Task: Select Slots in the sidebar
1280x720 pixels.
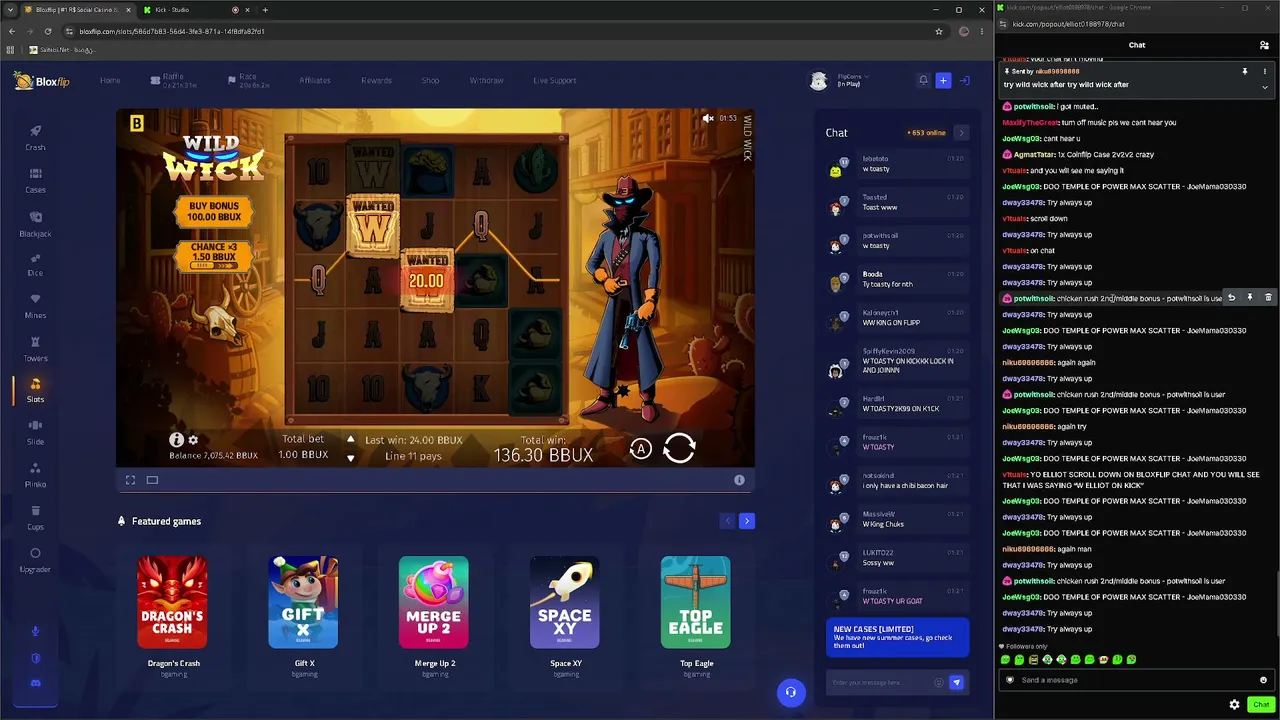Action: [35, 390]
